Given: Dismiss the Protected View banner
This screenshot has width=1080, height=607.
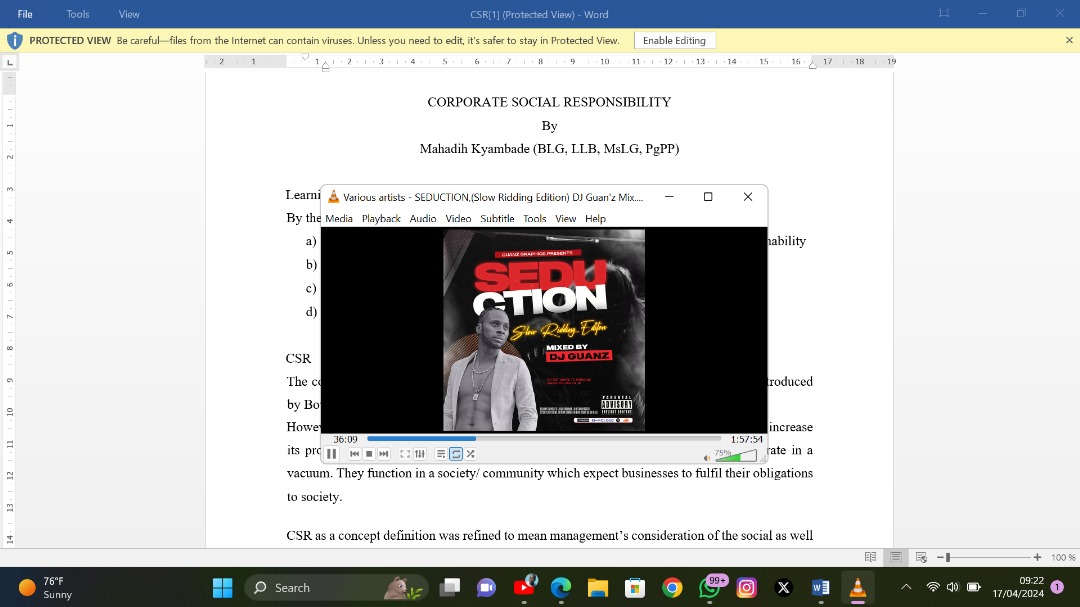Looking at the screenshot, I should [1069, 41].
